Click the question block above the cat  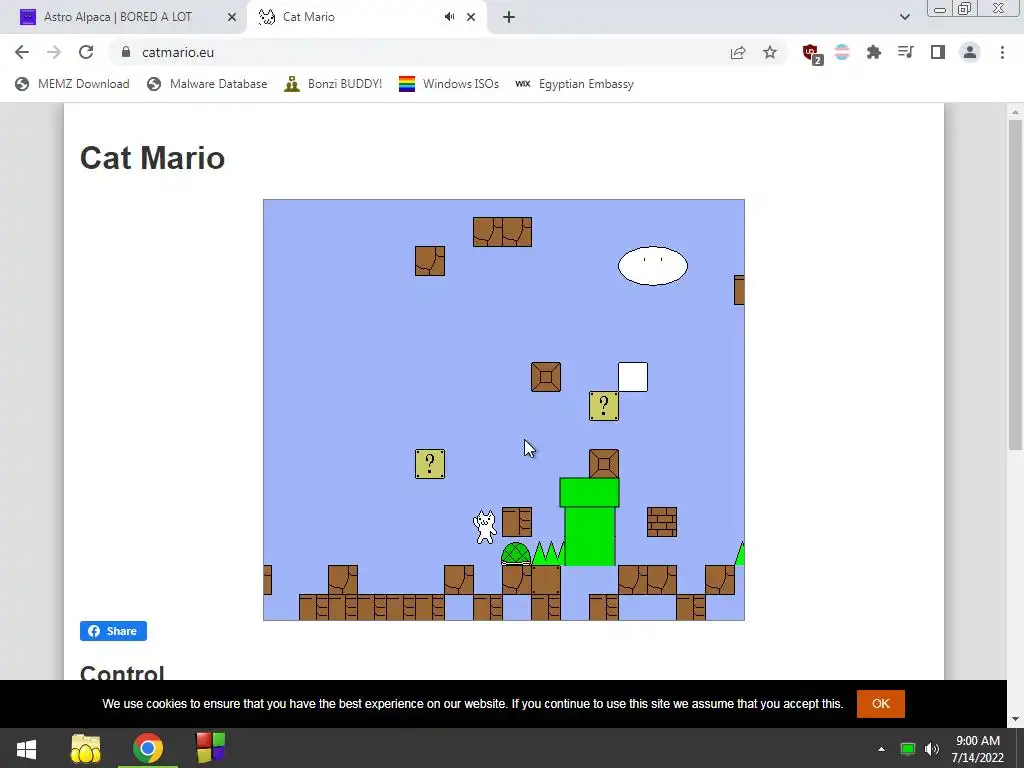click(430, 464)
